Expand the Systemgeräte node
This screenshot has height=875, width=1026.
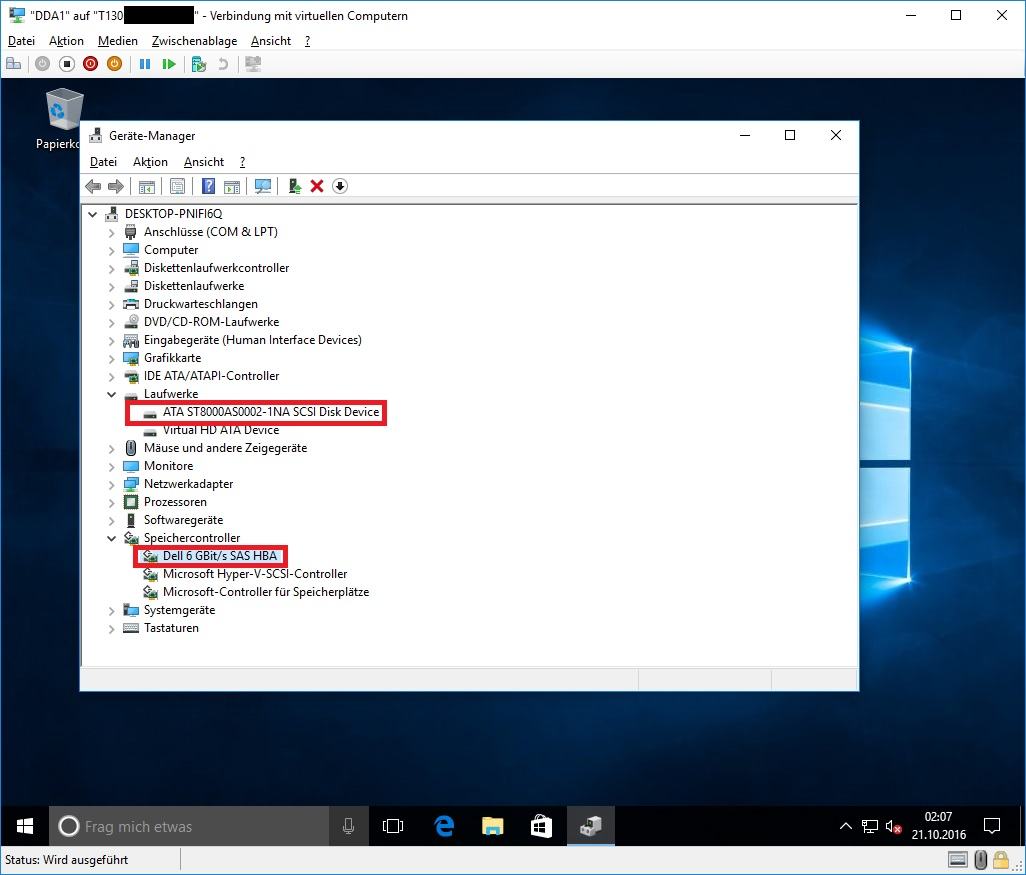tap(111, 610)
